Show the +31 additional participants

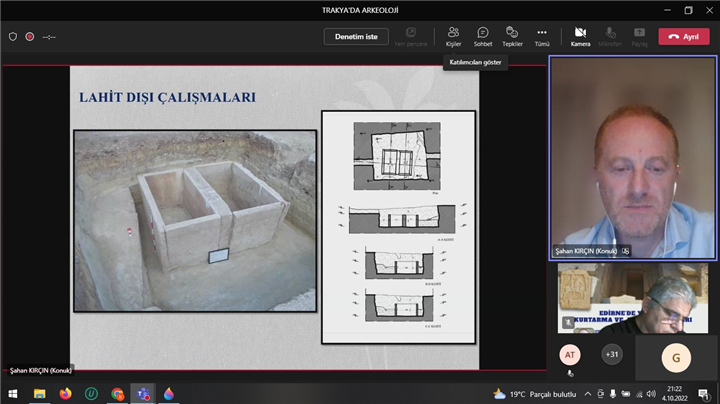pyautogui.click(x=612, y=354)
